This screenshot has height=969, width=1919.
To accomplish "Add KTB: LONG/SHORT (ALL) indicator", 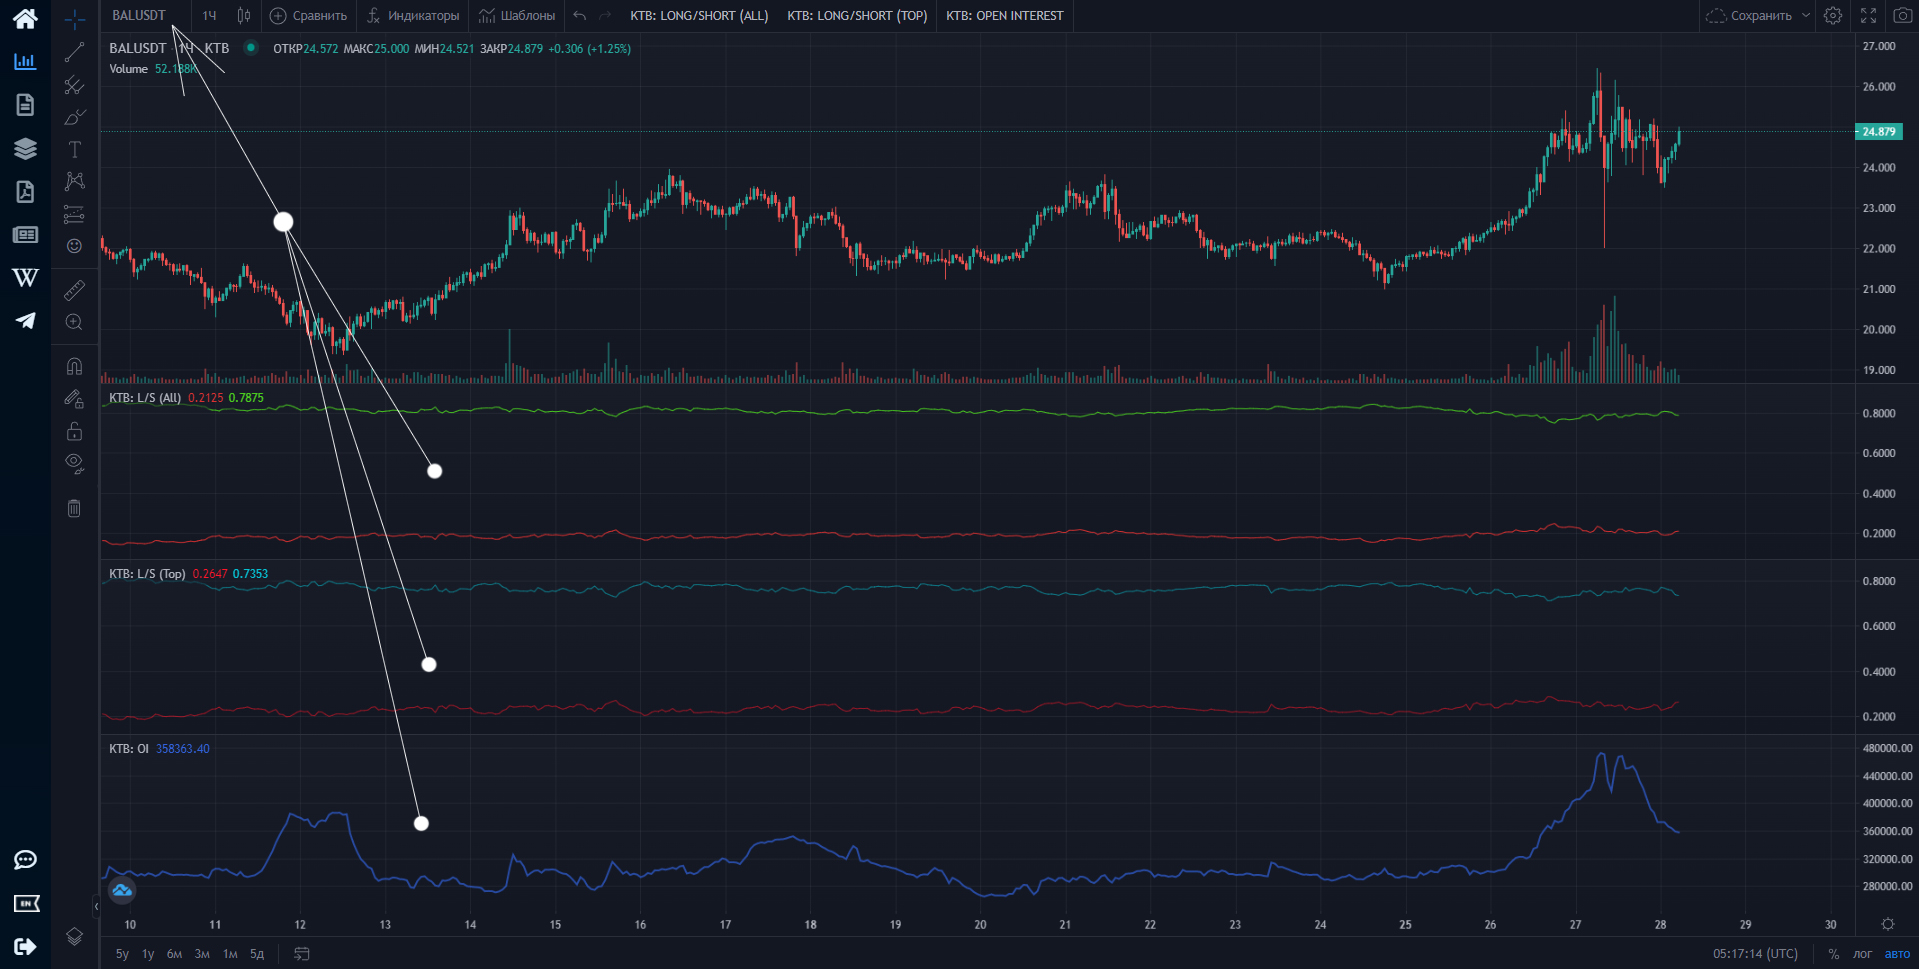I will (699, 16).
